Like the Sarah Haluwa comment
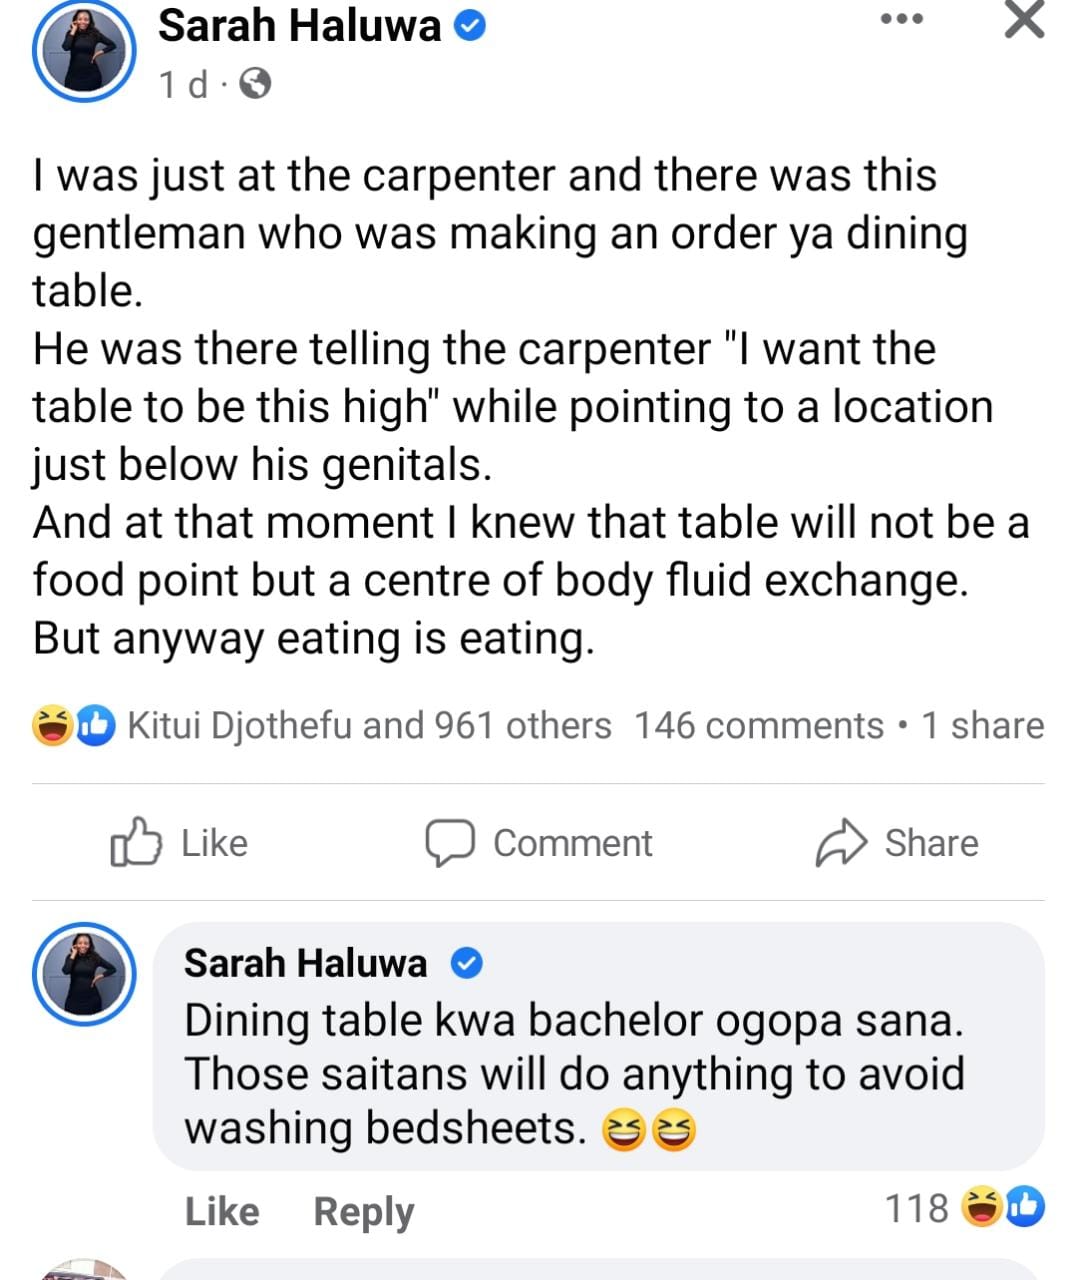Viewport: 1077px width, 1280px height. pyautogui.click(x=222, y=1211)
